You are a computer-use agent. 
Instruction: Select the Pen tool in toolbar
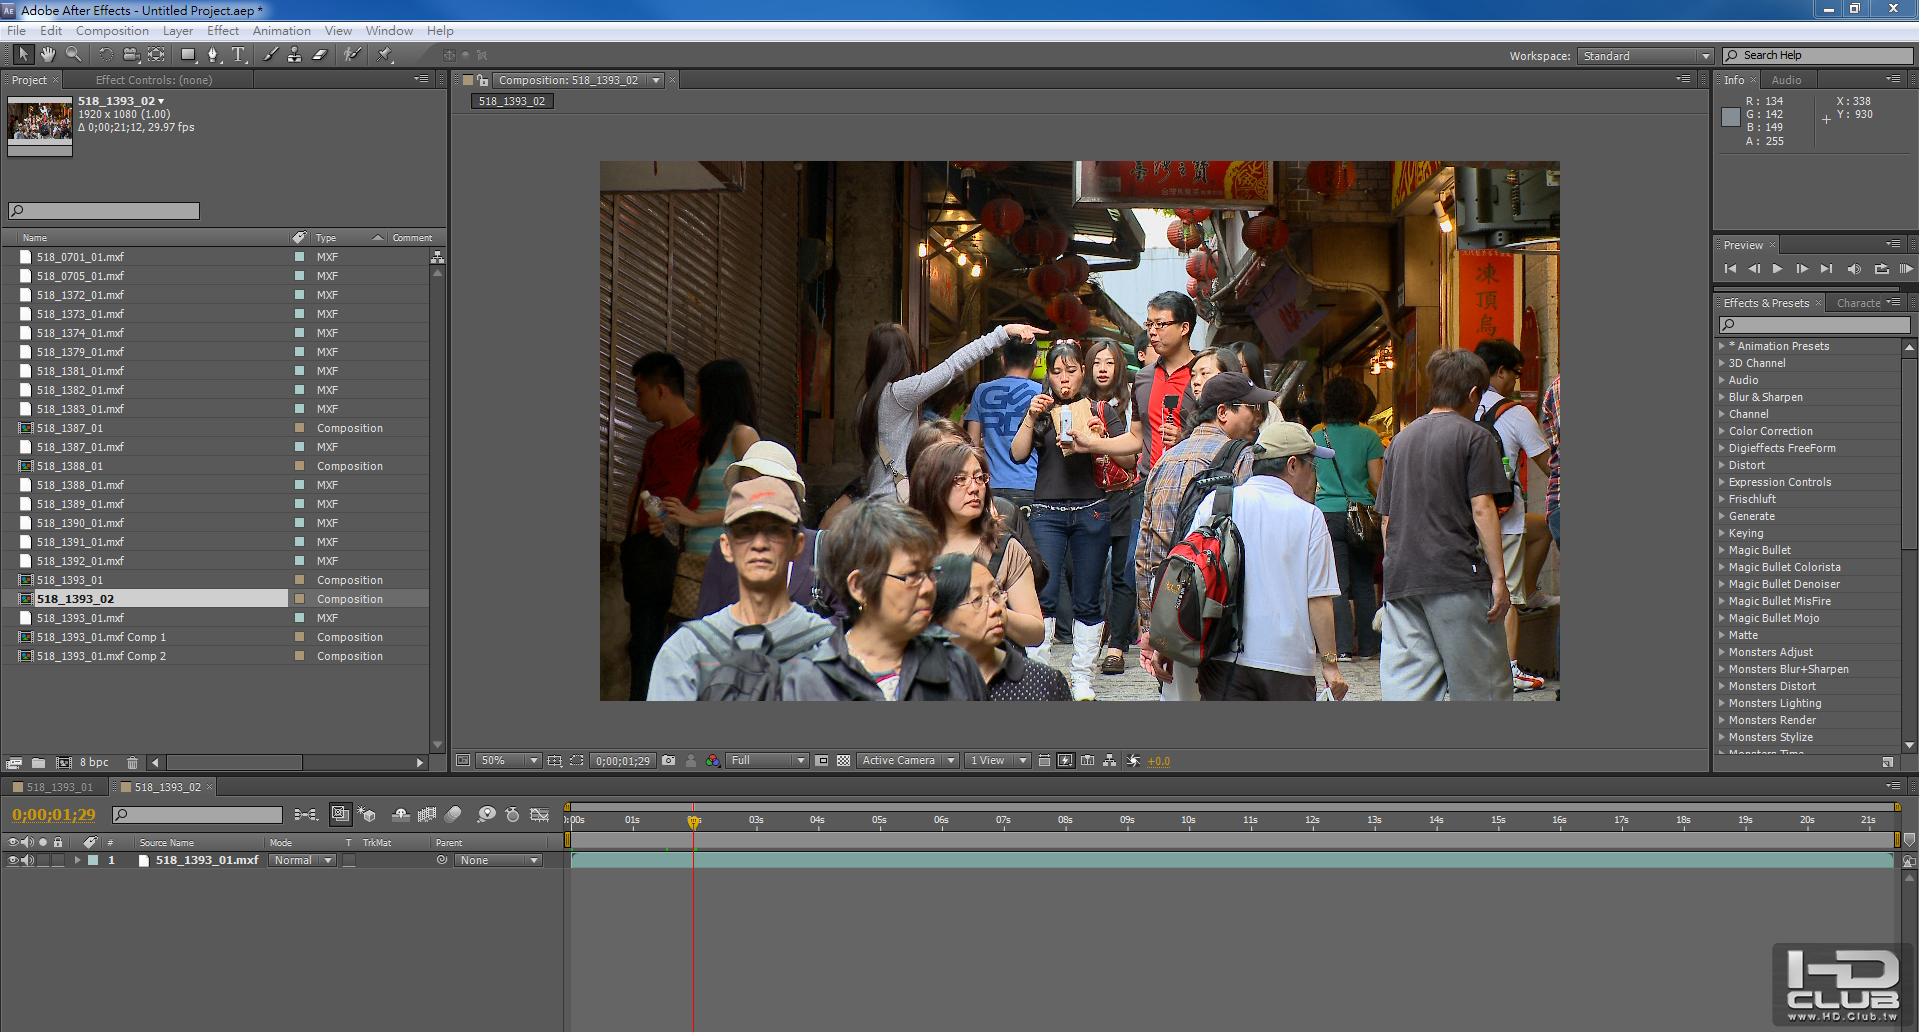pos(212,55)
